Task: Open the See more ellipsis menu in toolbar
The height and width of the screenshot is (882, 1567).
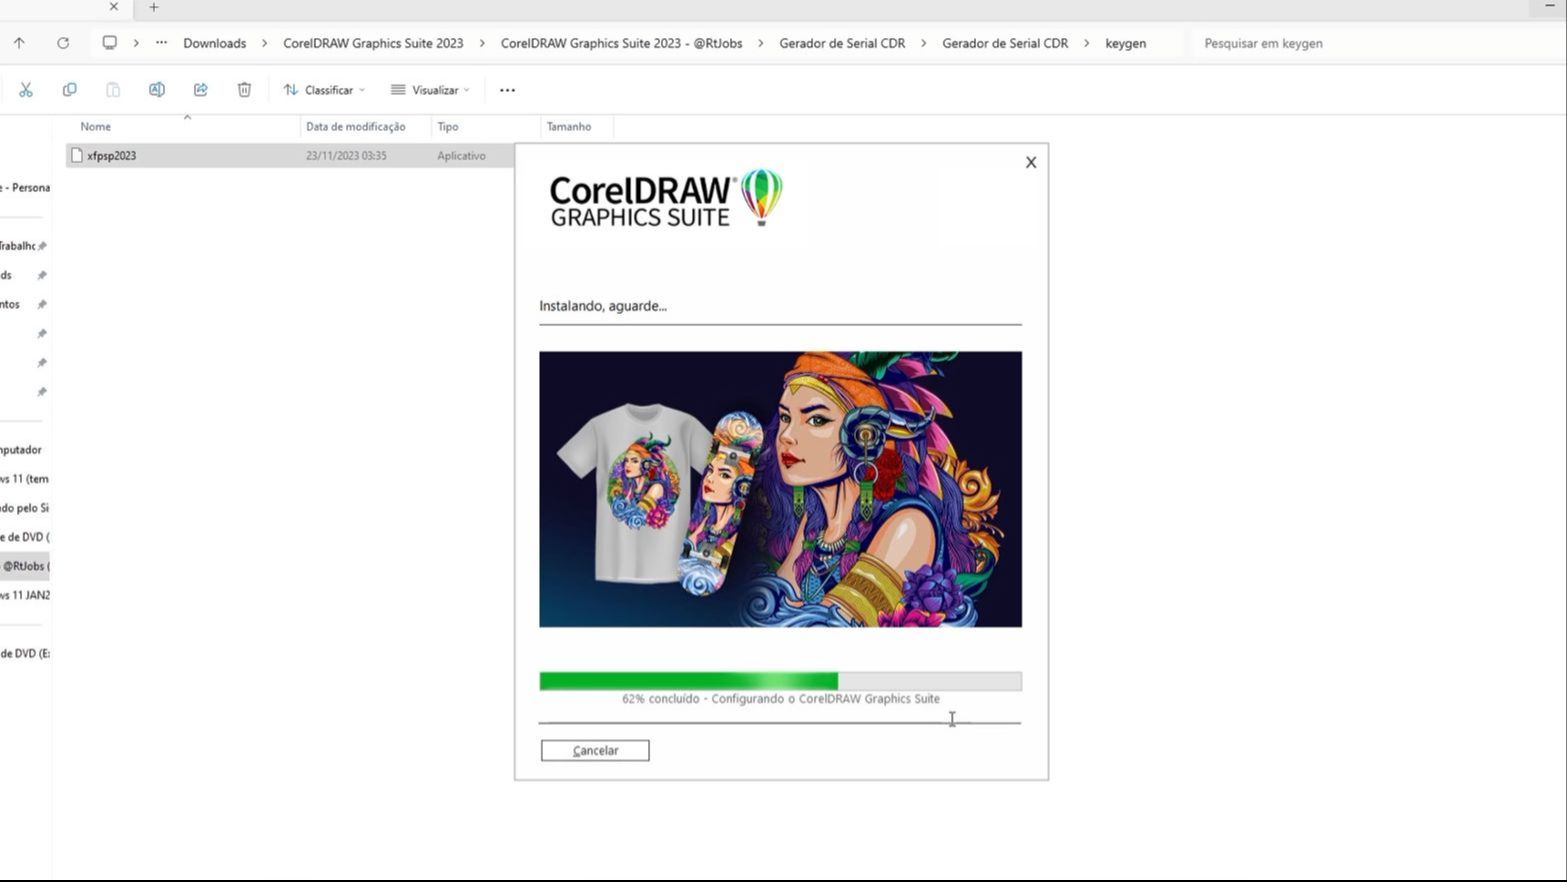Action: [x=507, y=90]
